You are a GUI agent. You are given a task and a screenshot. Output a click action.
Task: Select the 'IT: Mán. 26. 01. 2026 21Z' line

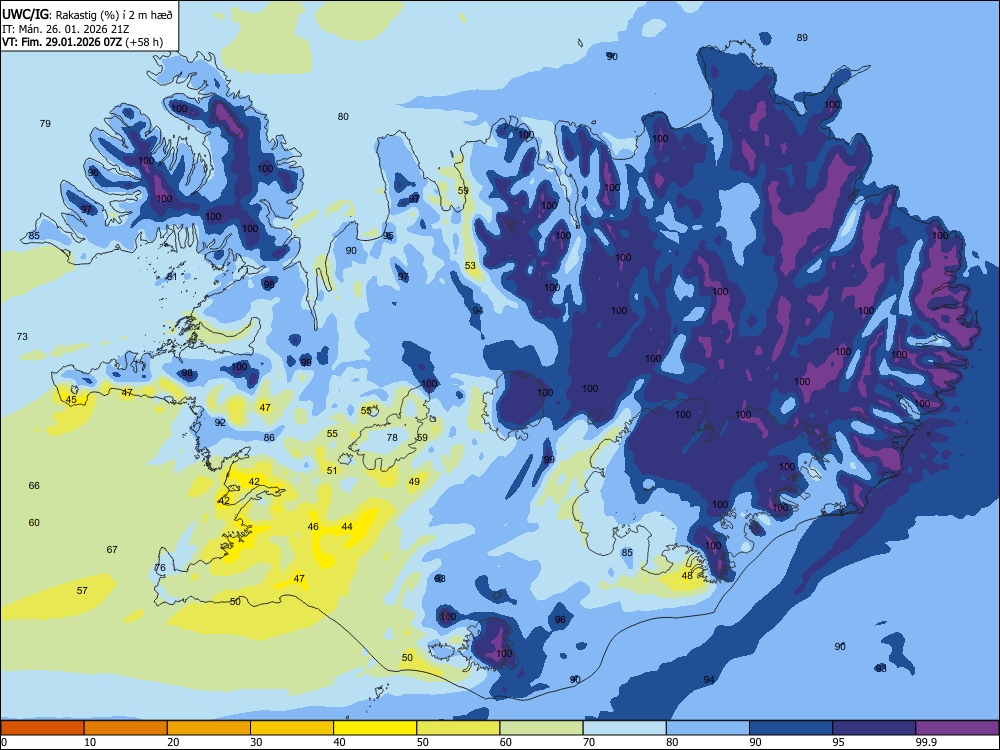tap(66, 29)
